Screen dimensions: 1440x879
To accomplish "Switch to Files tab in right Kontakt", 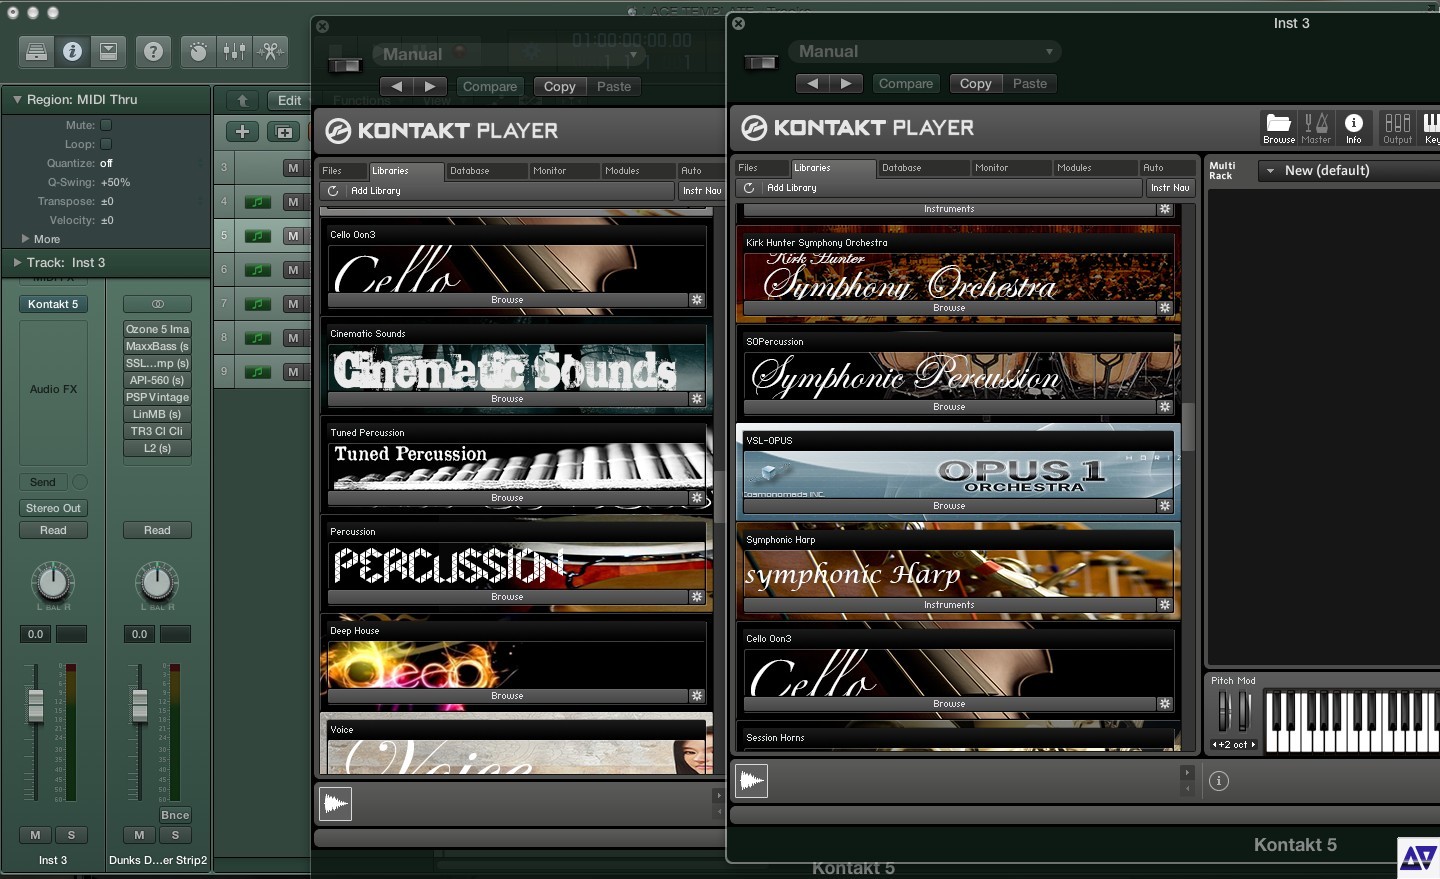I will click(761, 168).
